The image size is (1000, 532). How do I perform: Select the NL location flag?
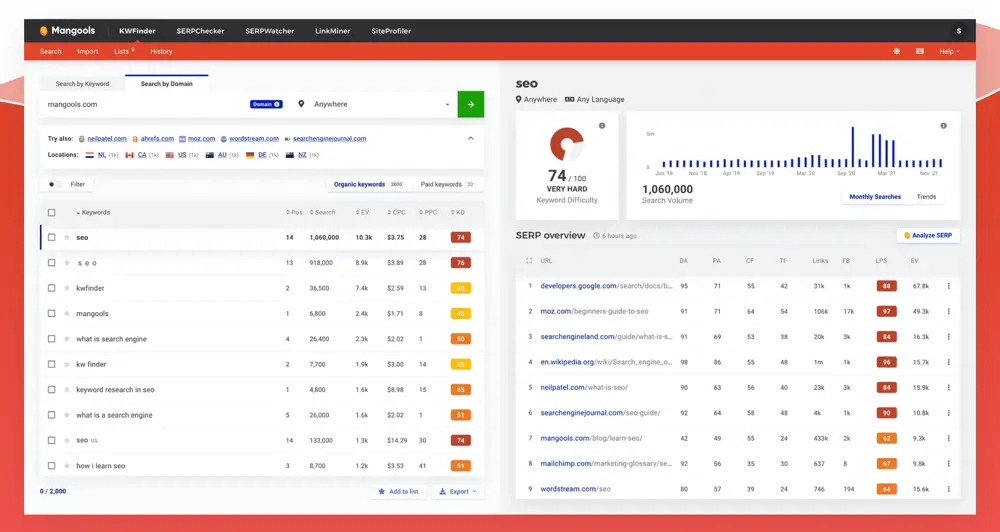[x=90, y=155]
